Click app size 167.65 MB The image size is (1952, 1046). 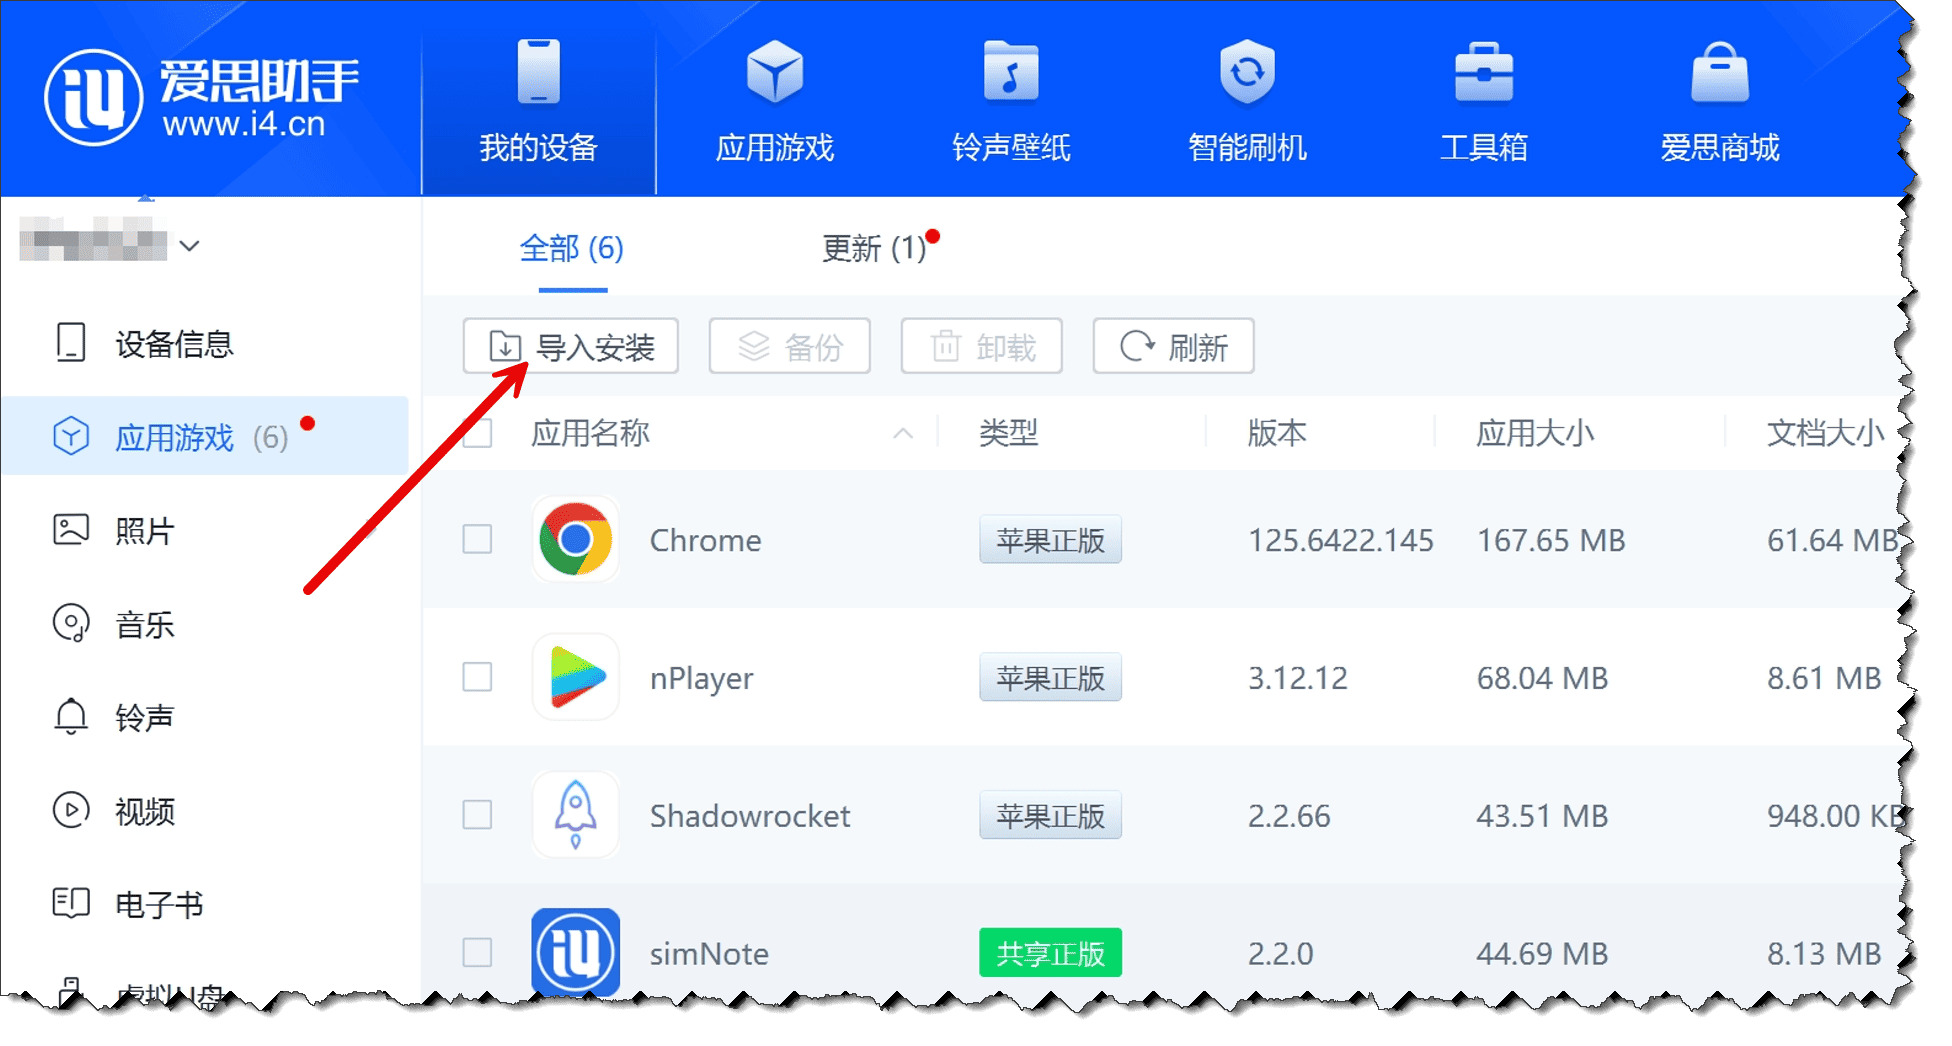pyautogui.click(x=1551, y=540)
